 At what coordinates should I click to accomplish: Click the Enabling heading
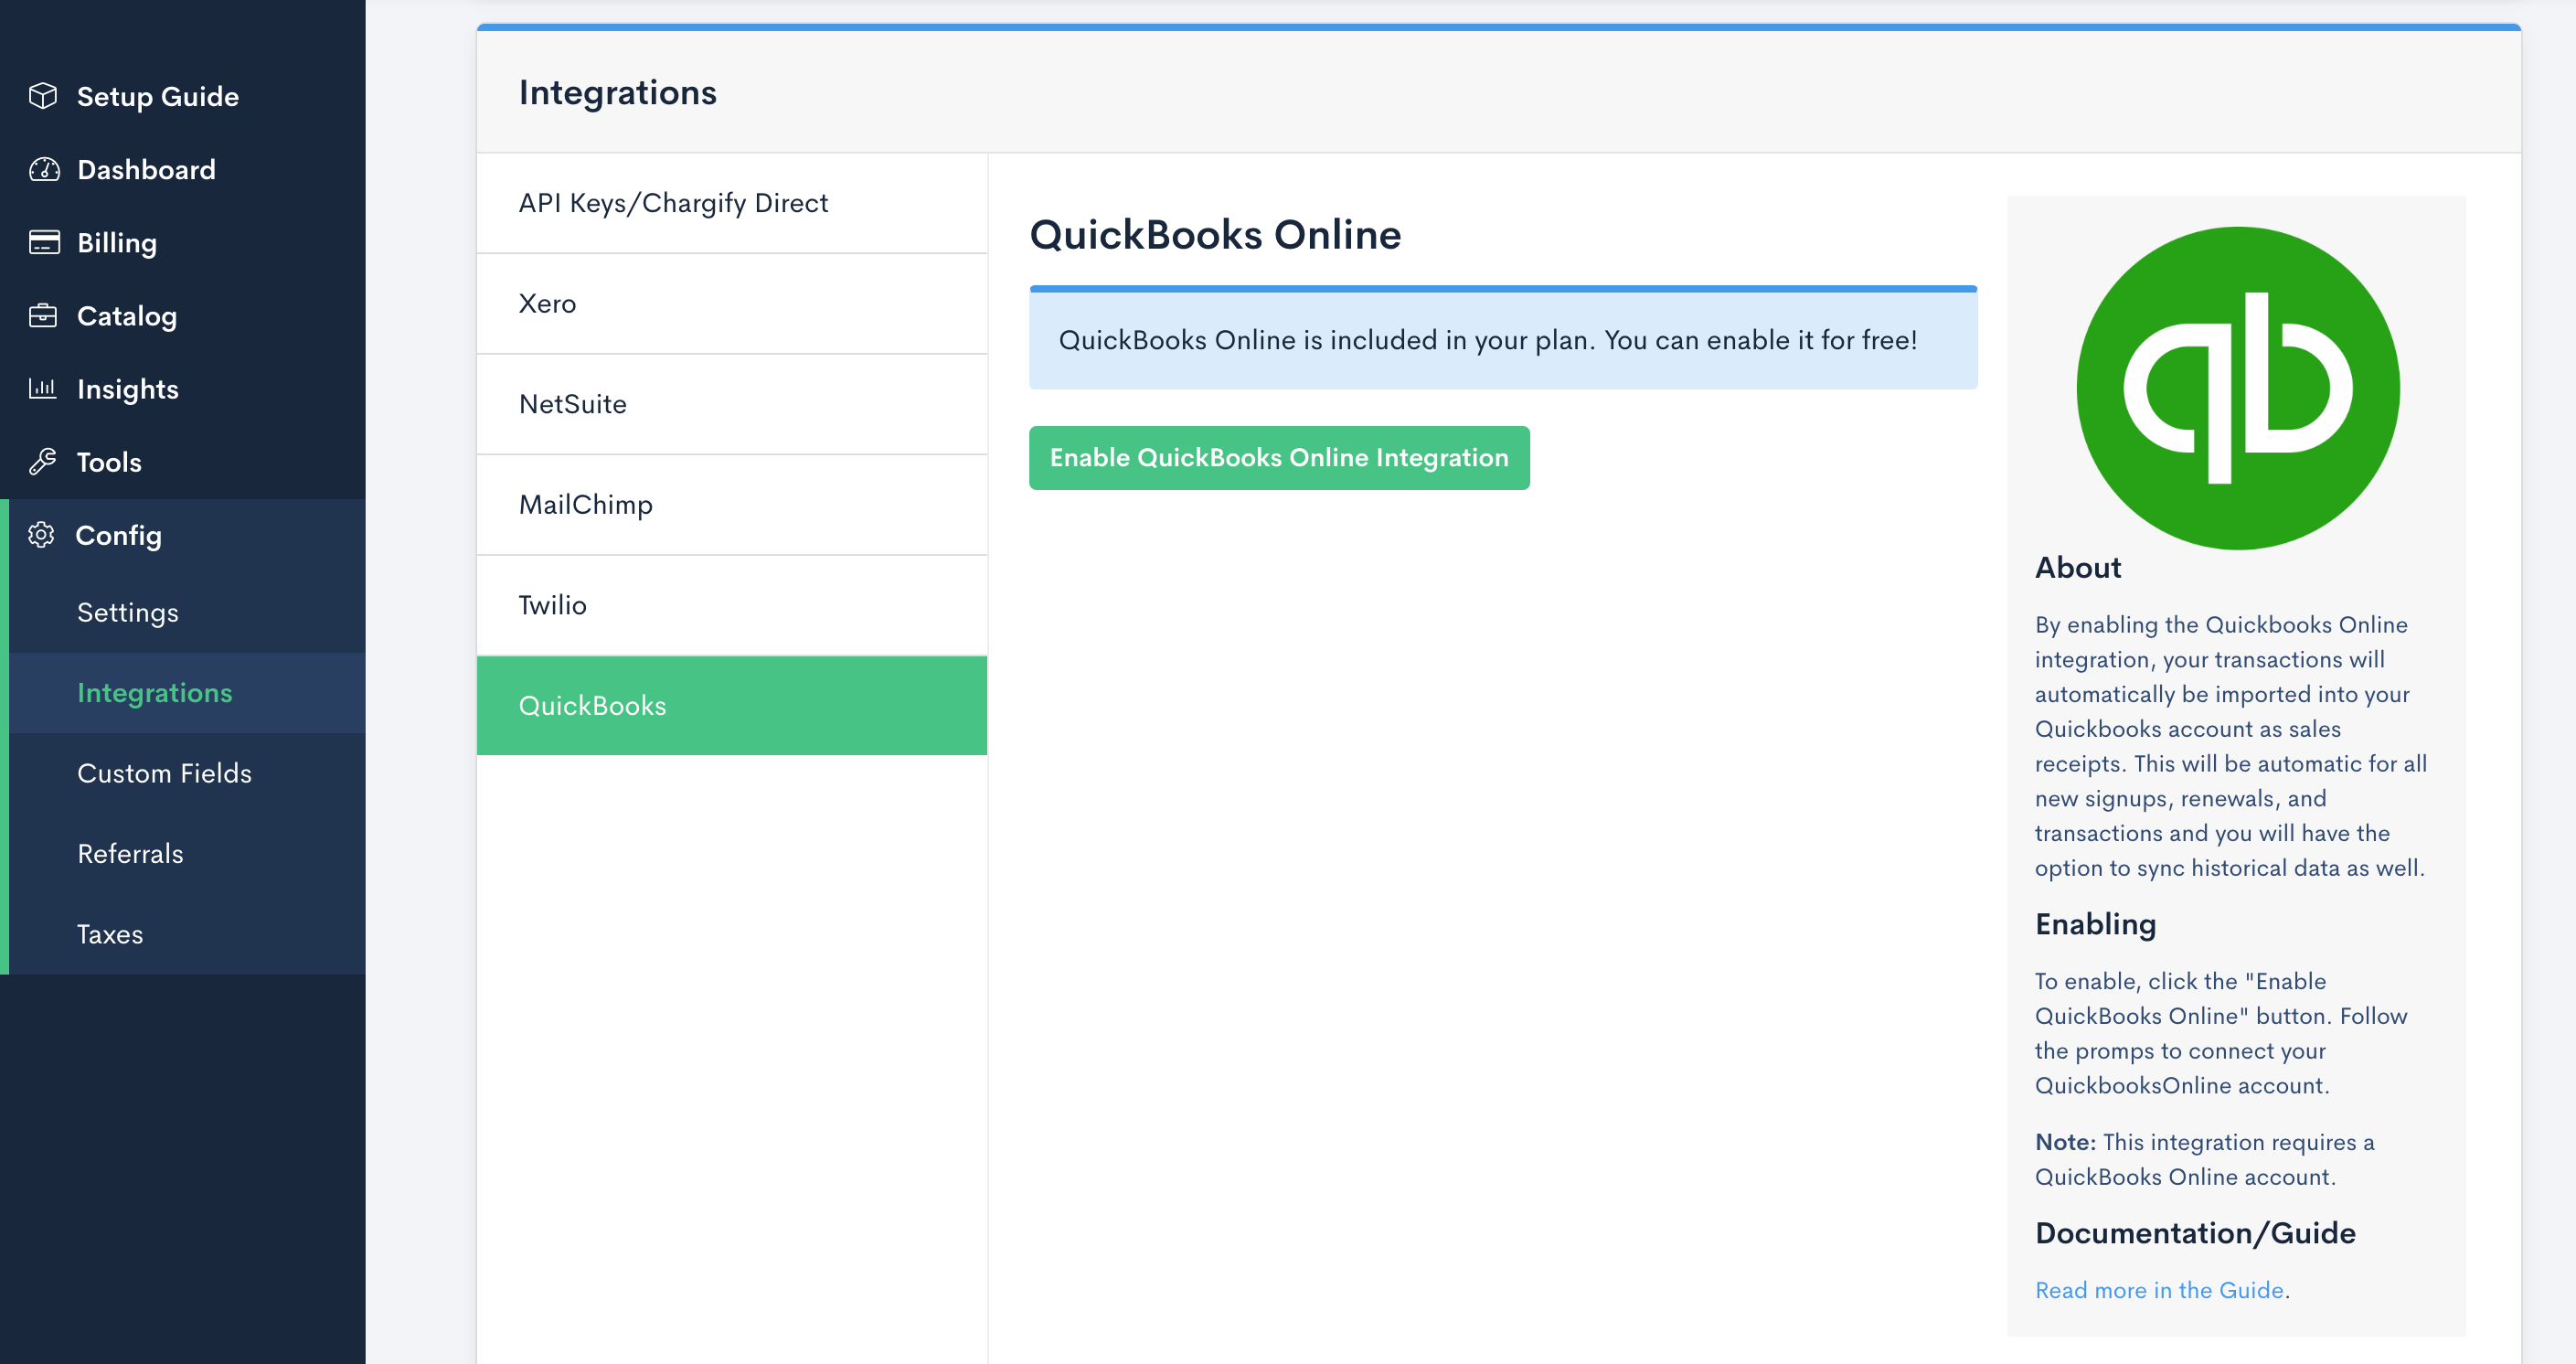2095,923
